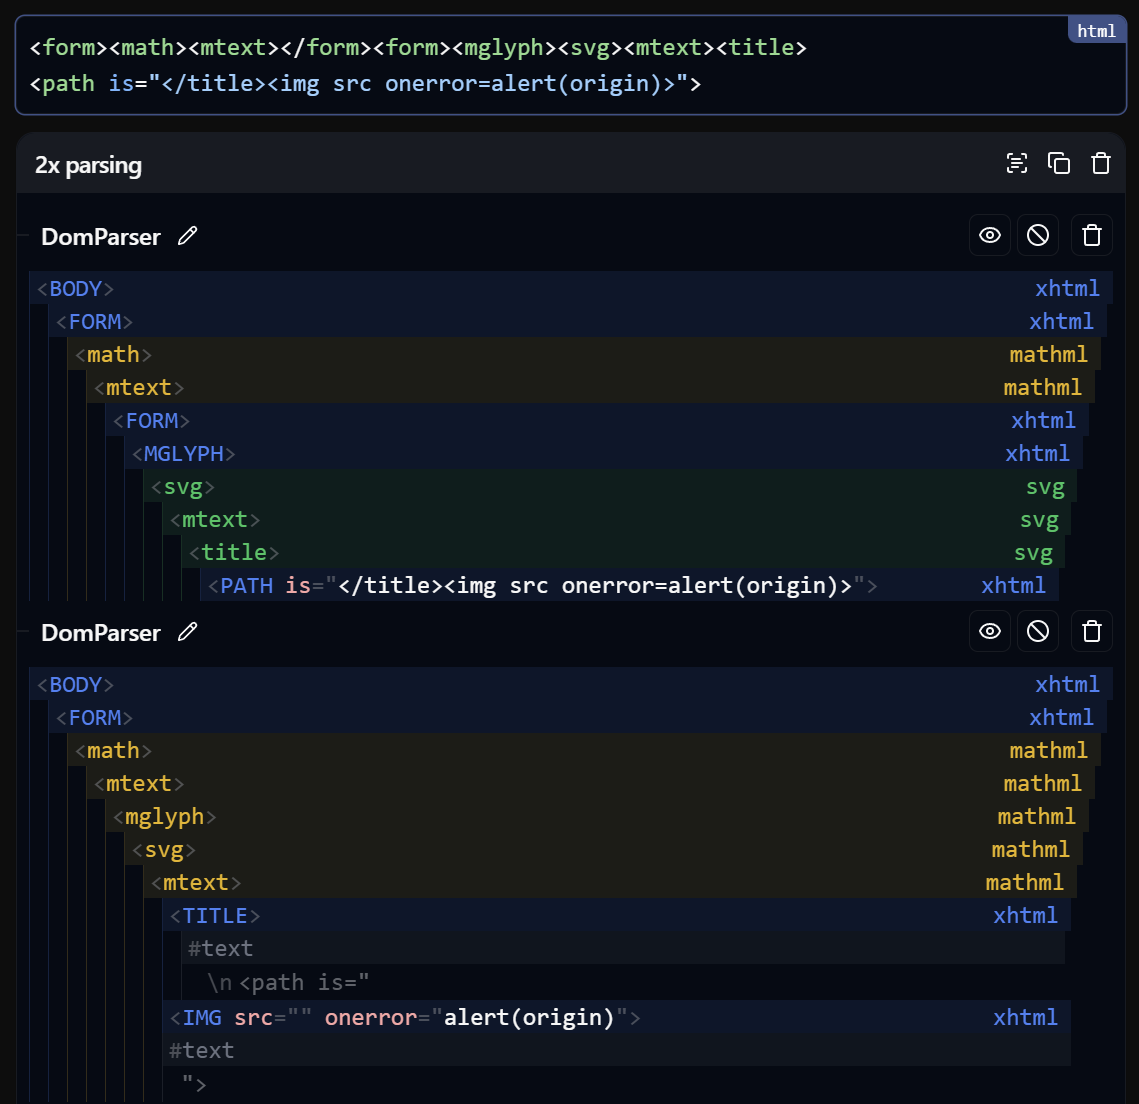This screenshot has width=1139, height=1104.
Task: Select the mtext node under svg in second tree
Action: 609,882
